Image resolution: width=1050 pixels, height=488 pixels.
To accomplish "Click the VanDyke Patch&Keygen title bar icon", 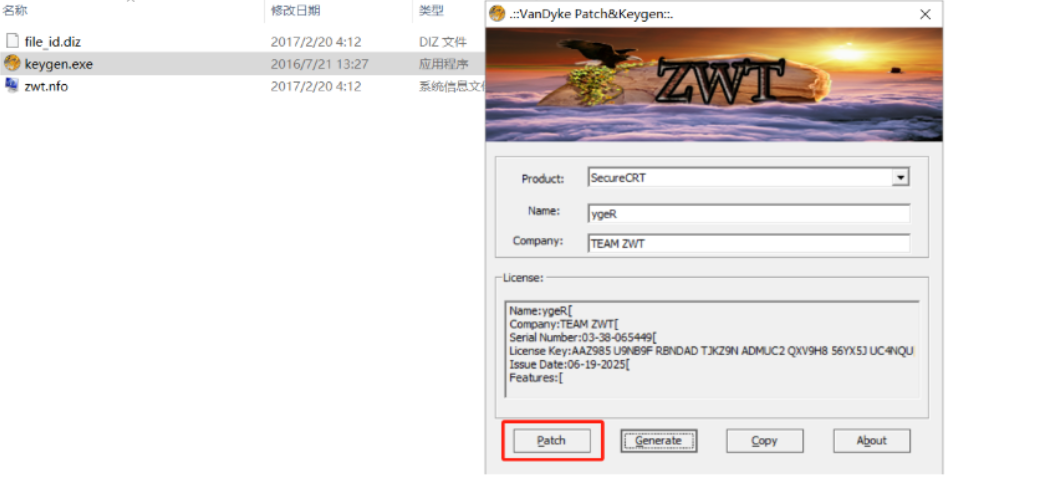I will 497,13.
